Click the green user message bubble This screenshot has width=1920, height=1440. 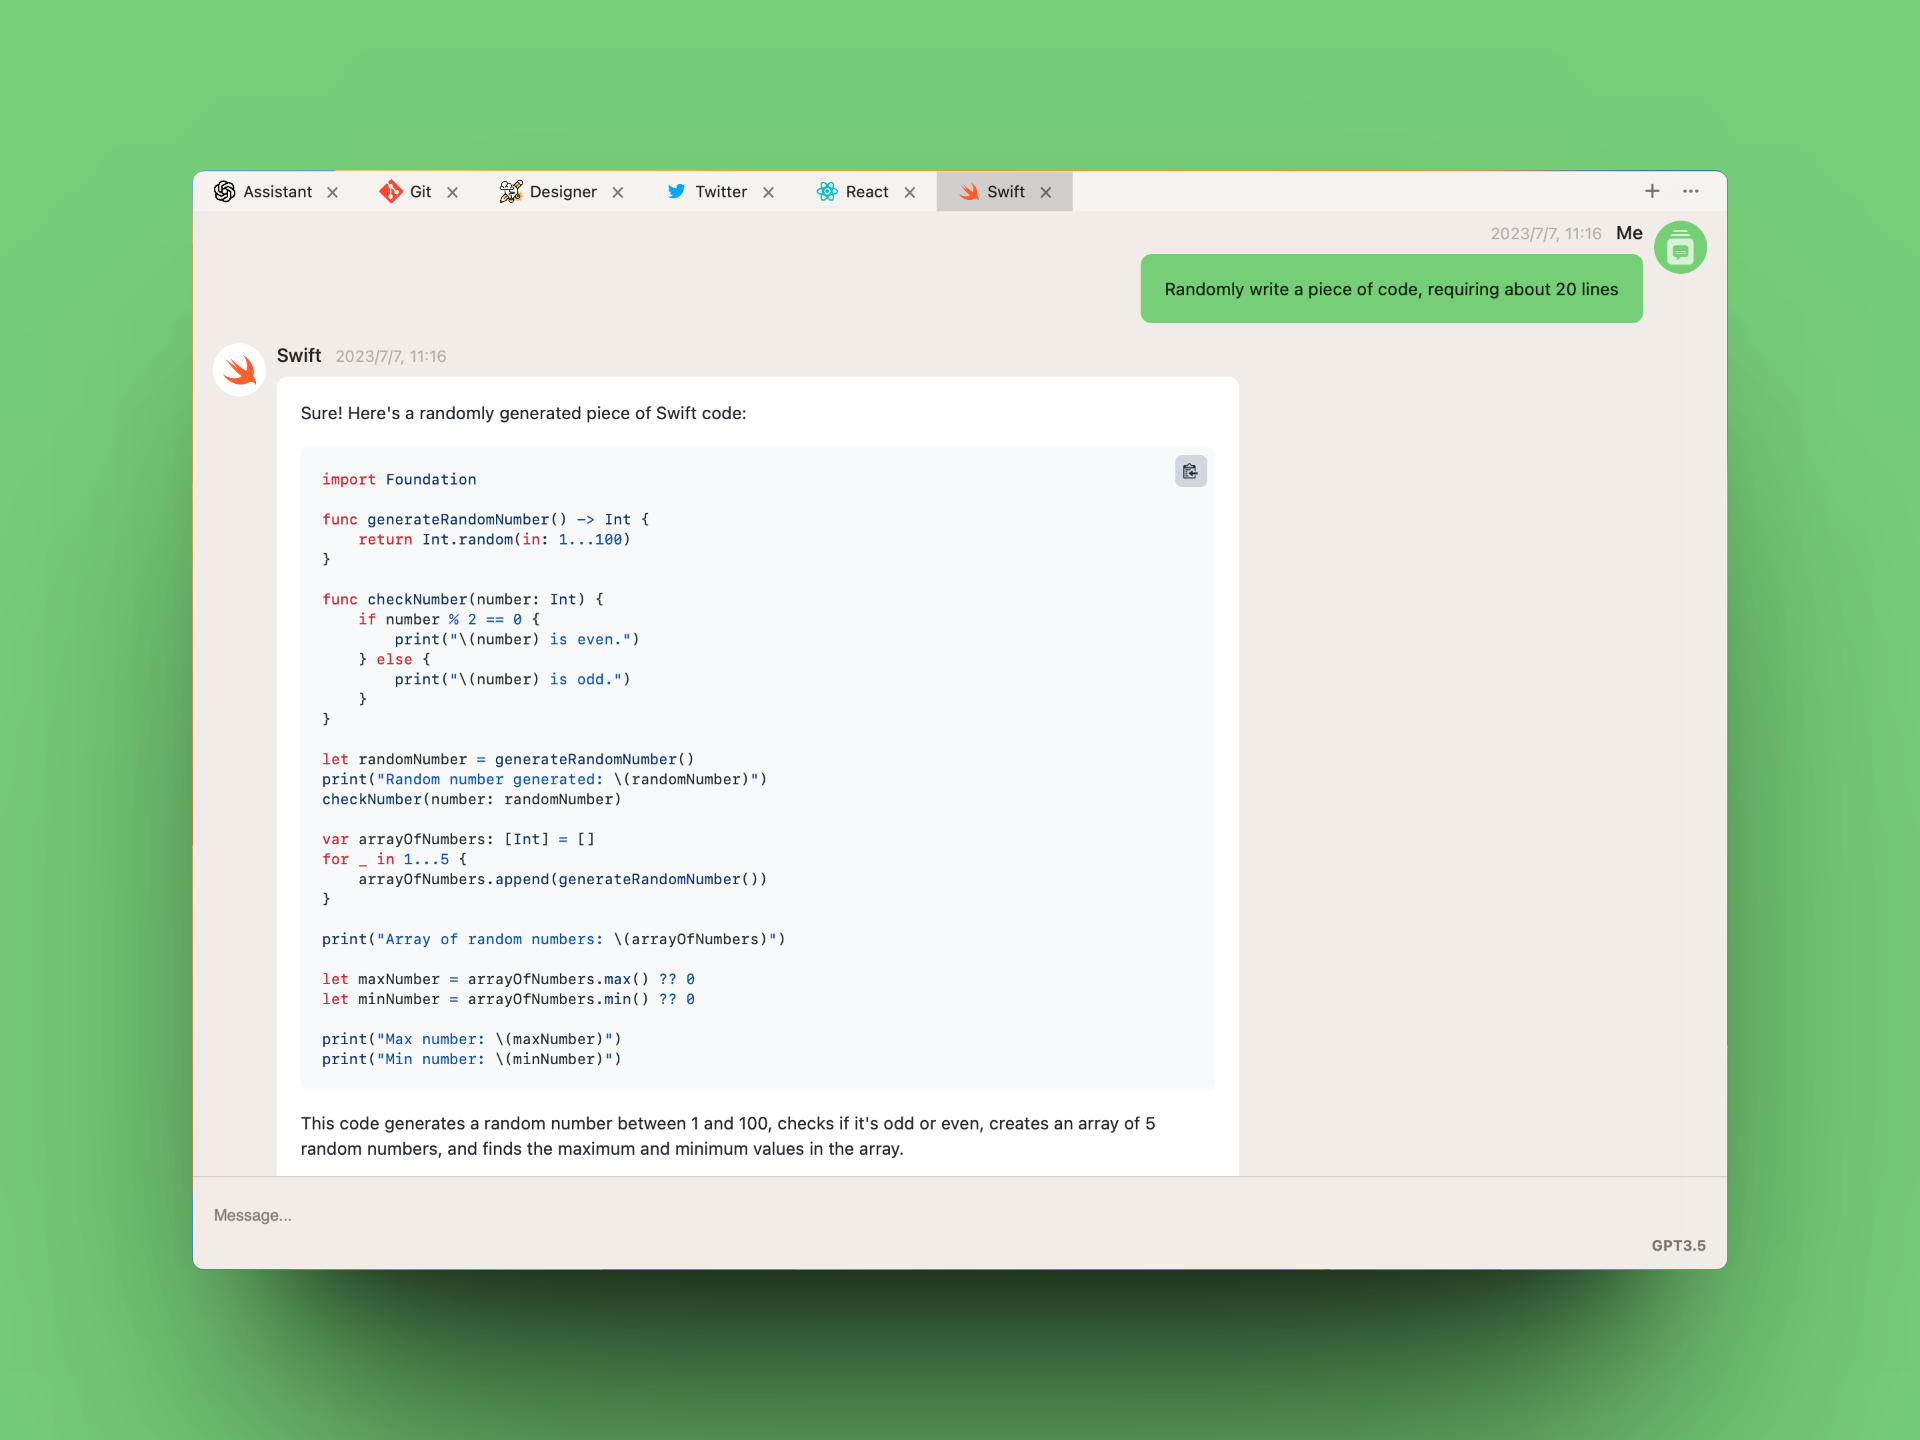(x=1391, y=289)
